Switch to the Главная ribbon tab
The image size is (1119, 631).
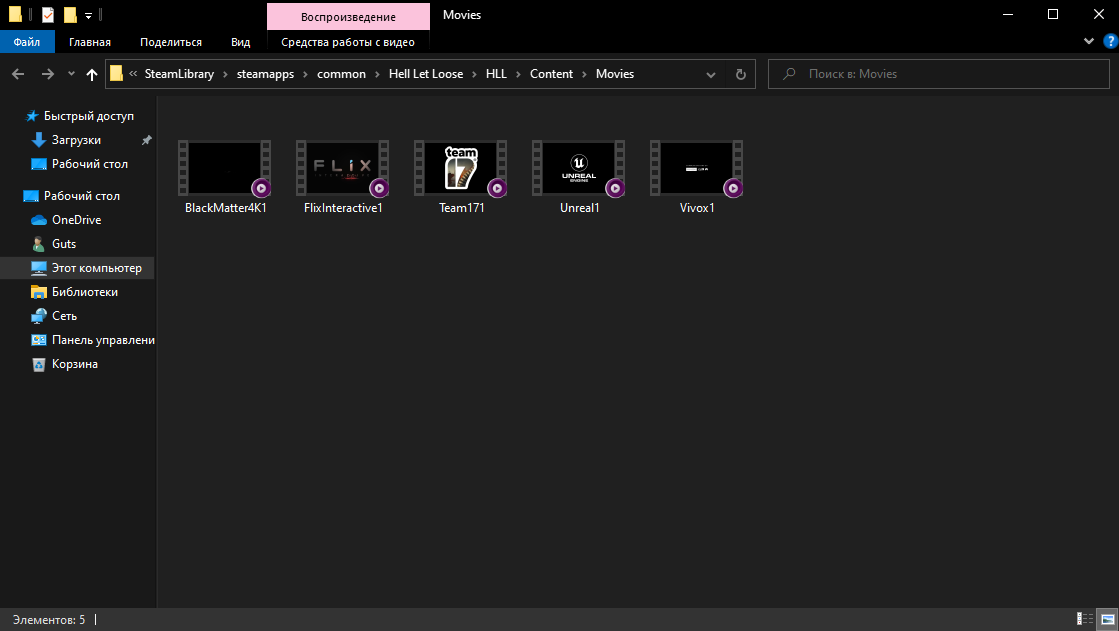coord(90,42)
